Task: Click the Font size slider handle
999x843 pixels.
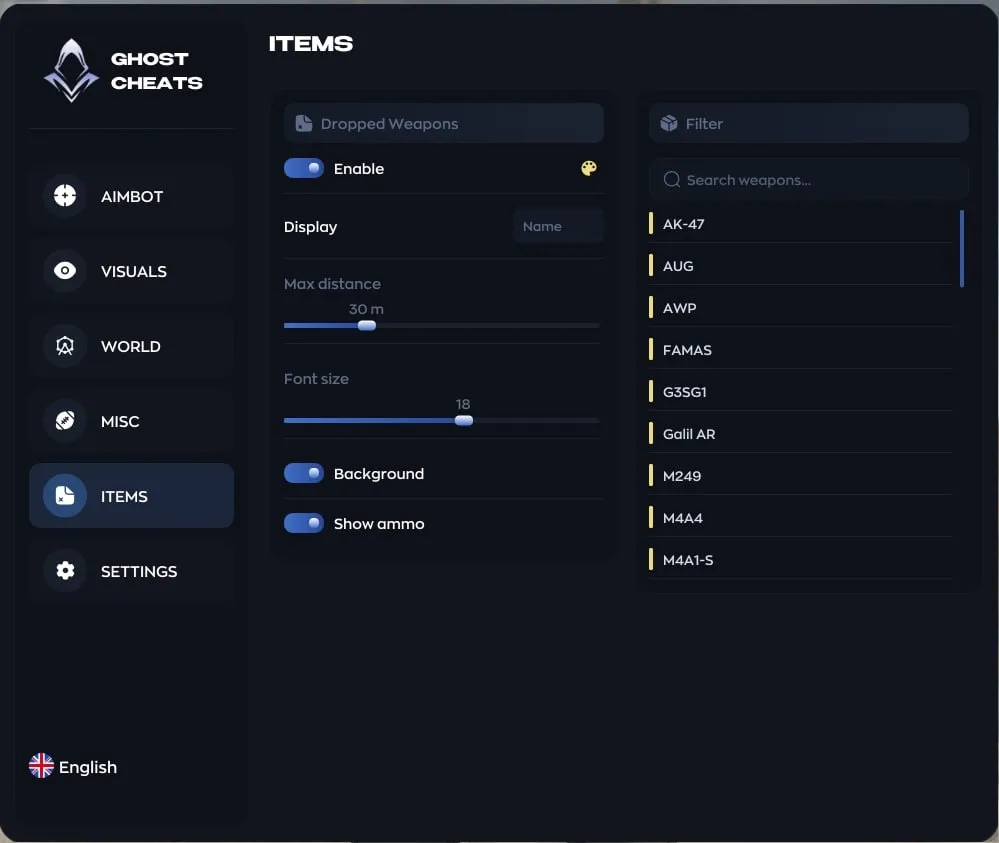Action: [464, 421]
